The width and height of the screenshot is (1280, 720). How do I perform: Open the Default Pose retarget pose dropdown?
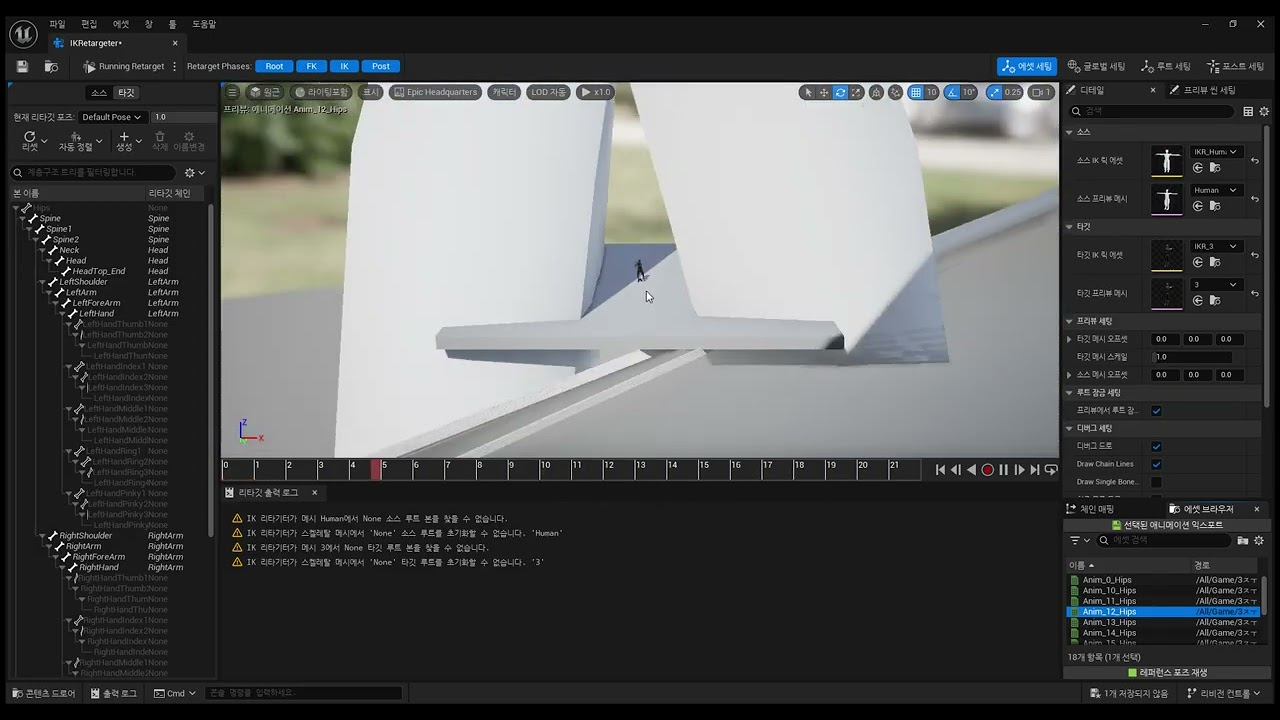pyautogui.click(x=111, y=117)
